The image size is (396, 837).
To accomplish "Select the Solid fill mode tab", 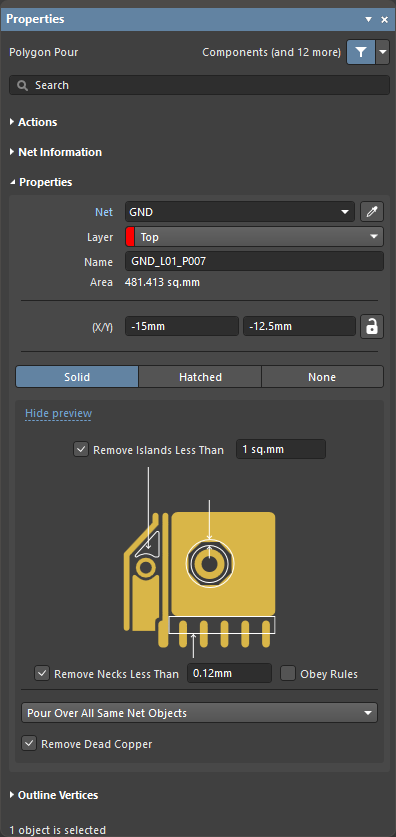I will (77, 376).
